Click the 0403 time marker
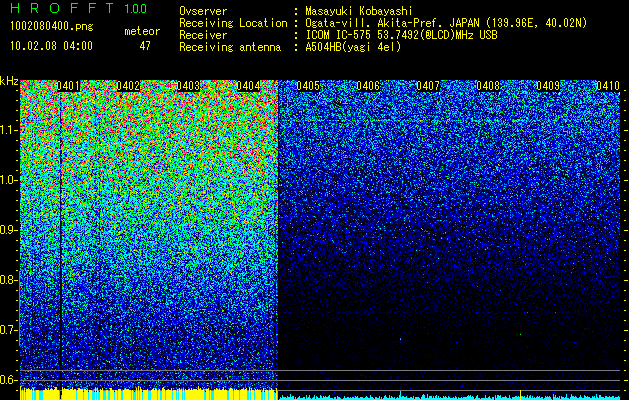629x400 pixels. 188,86
